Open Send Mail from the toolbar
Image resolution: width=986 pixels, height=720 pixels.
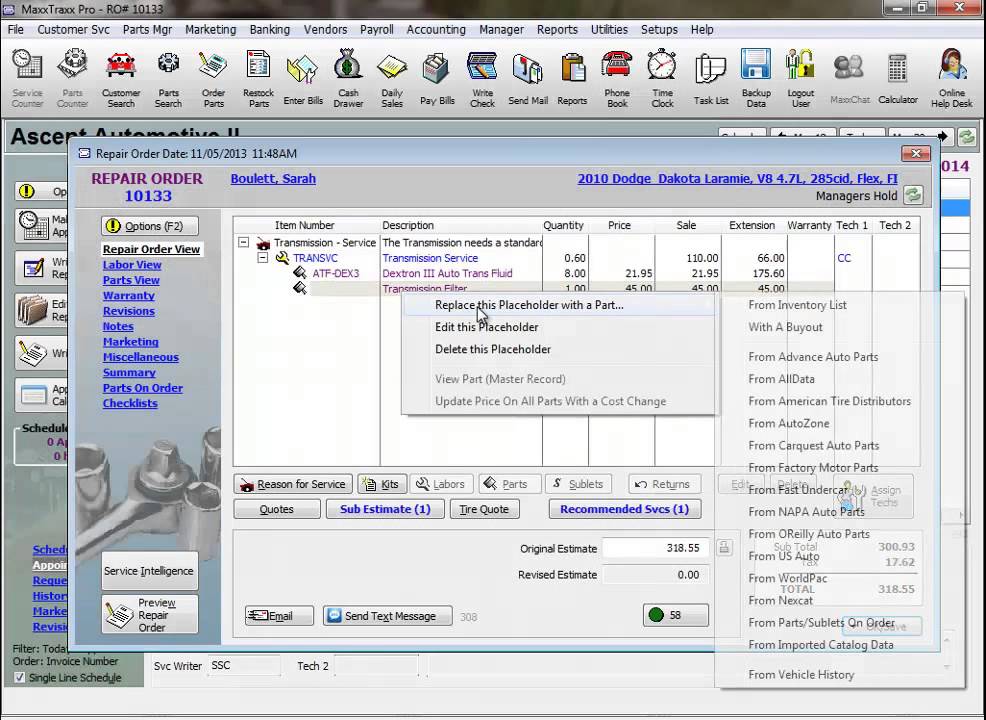pos(528,78)
